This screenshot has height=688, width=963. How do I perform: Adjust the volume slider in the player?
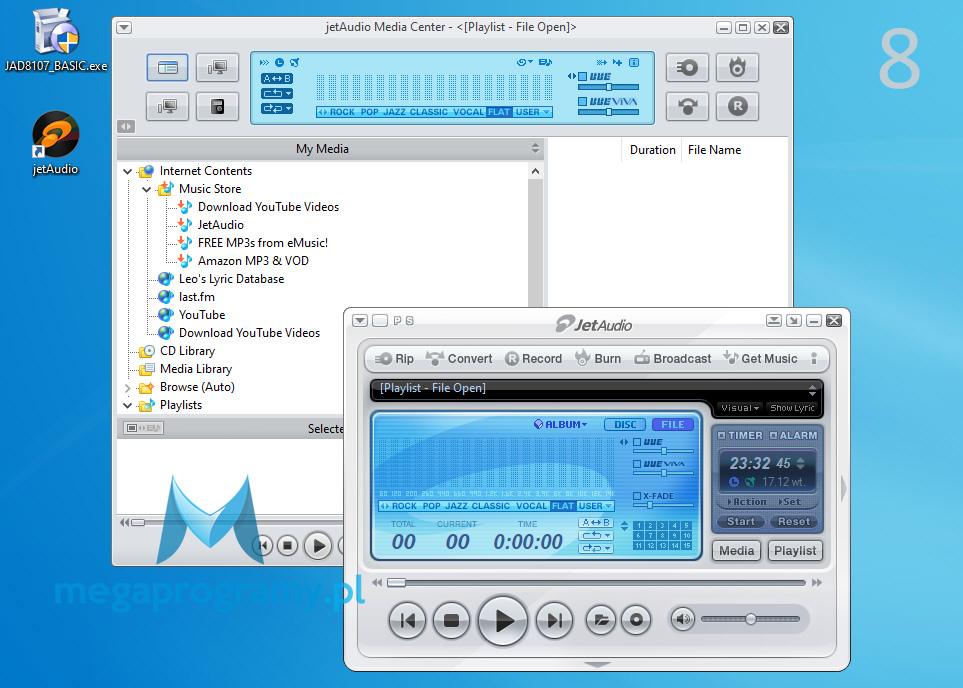tap(751, 619)
